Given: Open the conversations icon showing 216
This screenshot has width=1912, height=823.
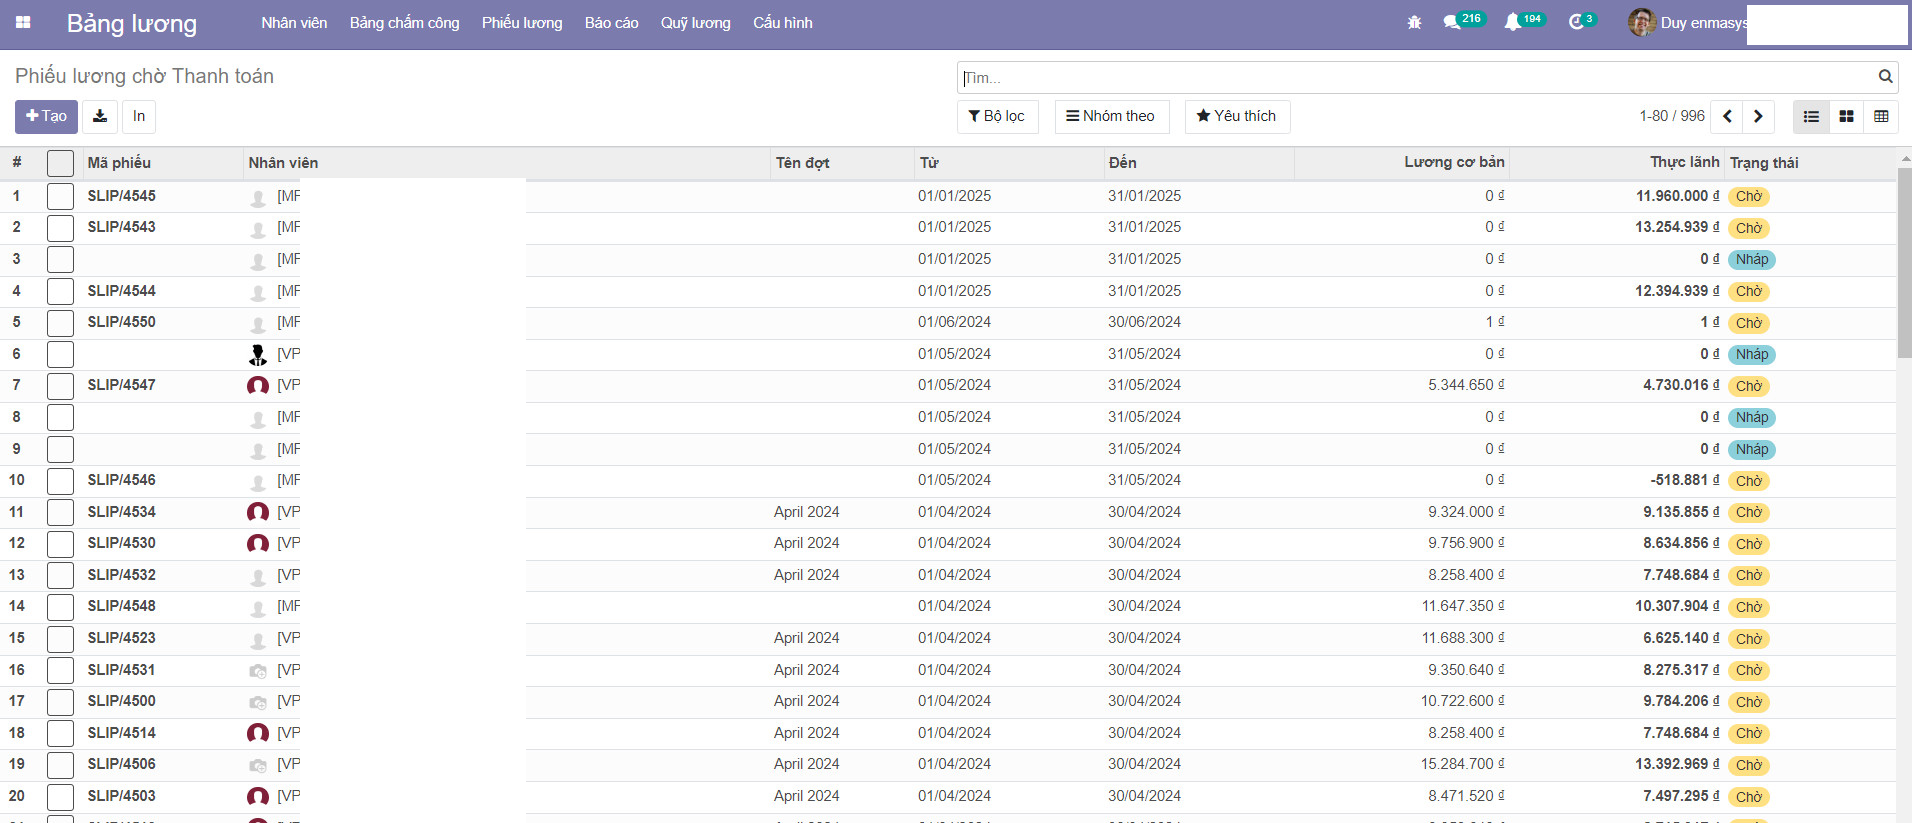Looking at the screenshot, I should point(1452,22).
